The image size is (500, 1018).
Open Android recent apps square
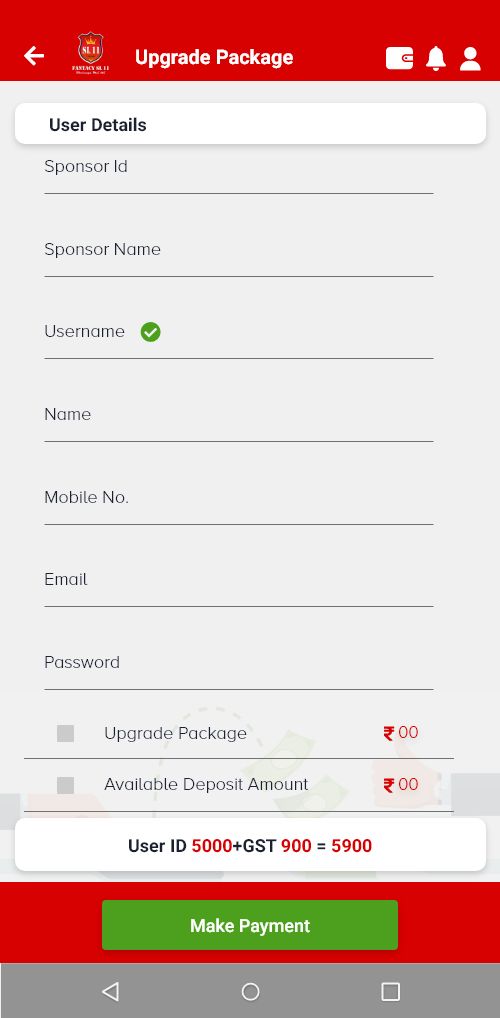pyautogui.click(x=390, y=991)
